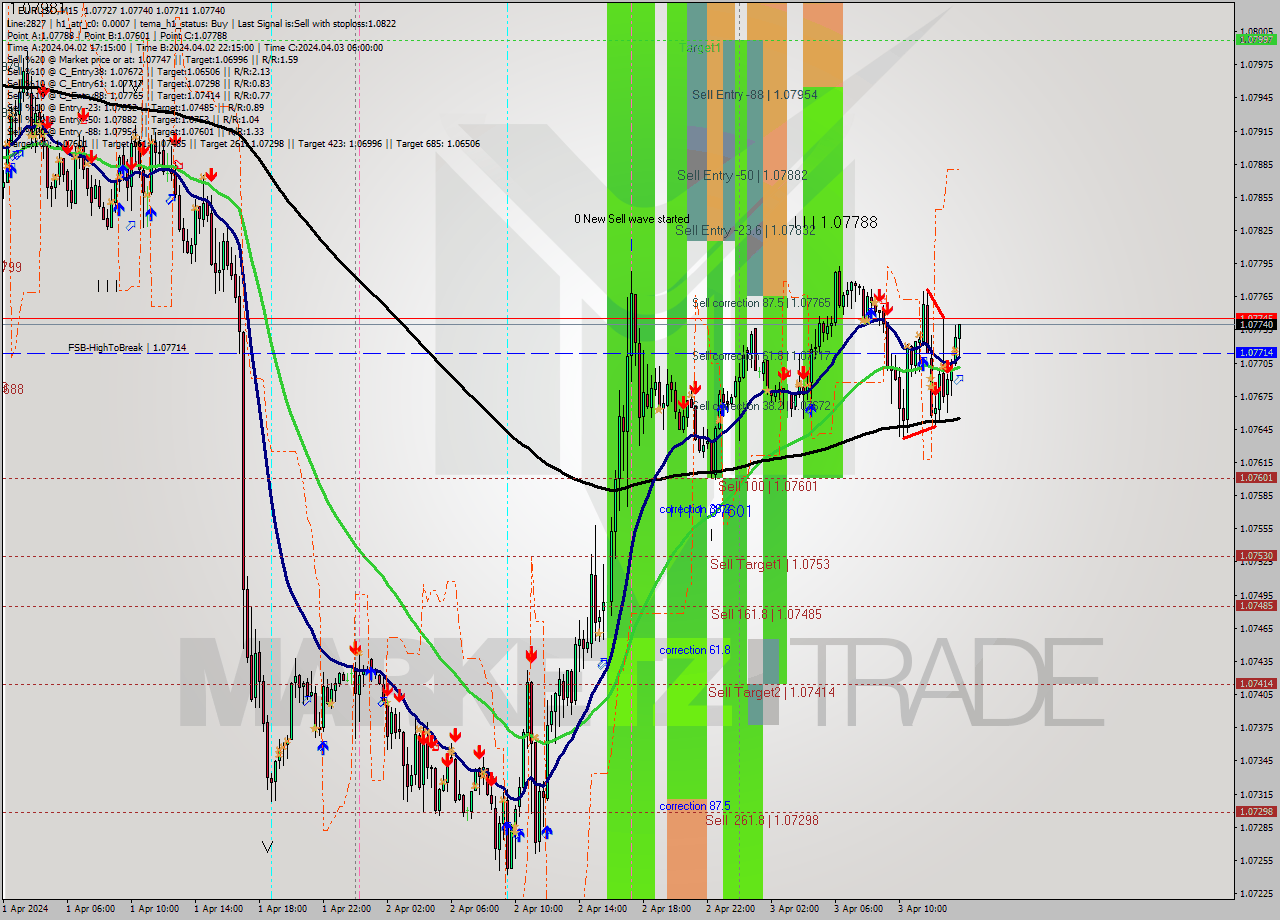Click the '1 Apr 2024' date on time axis
The width and height of the screenshot is (1280, 920).
(x=25, y=909)
